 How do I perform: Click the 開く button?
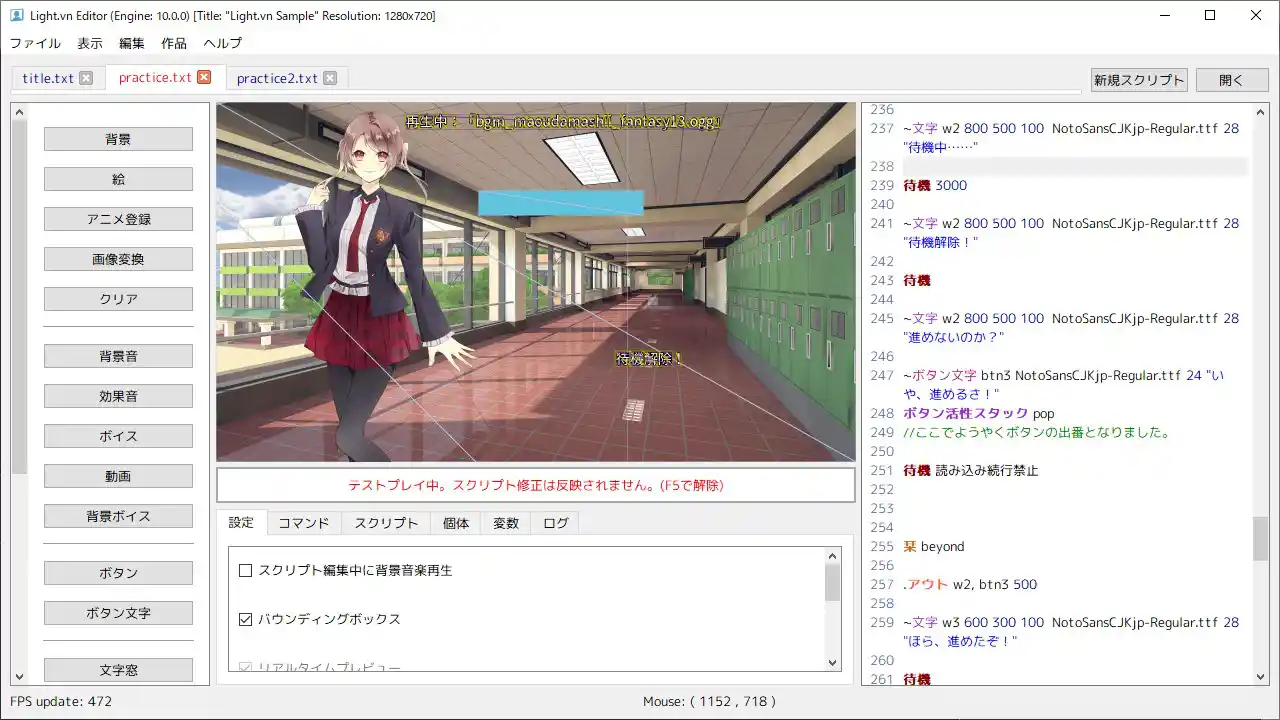point(1231,80)
